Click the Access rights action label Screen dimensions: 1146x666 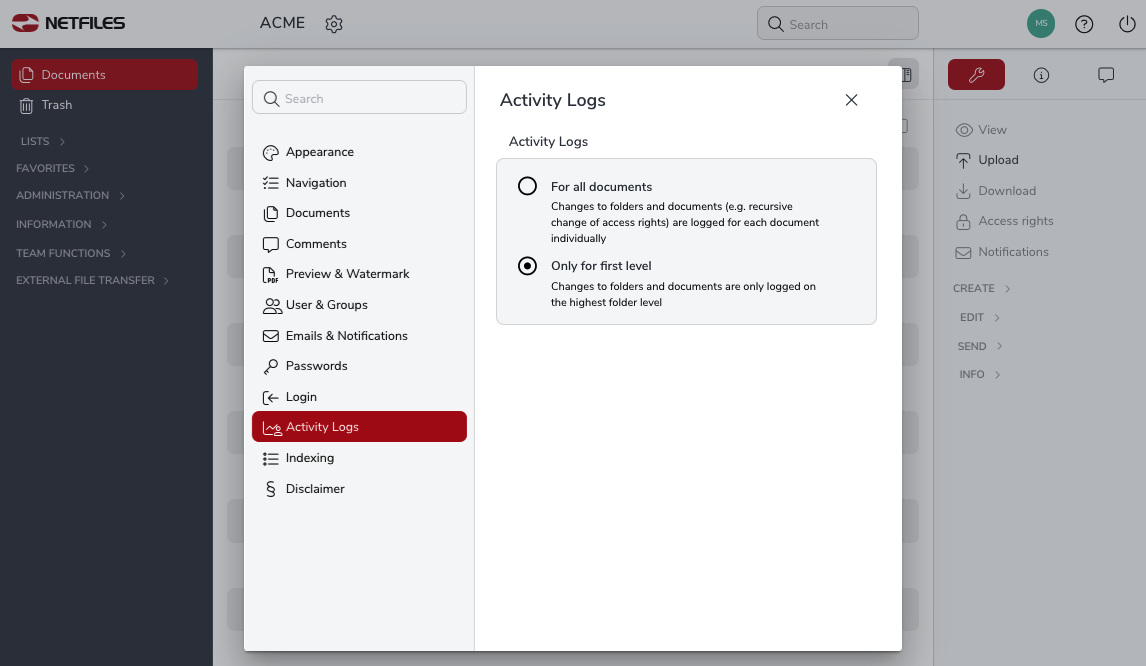tap(1015, 221)
